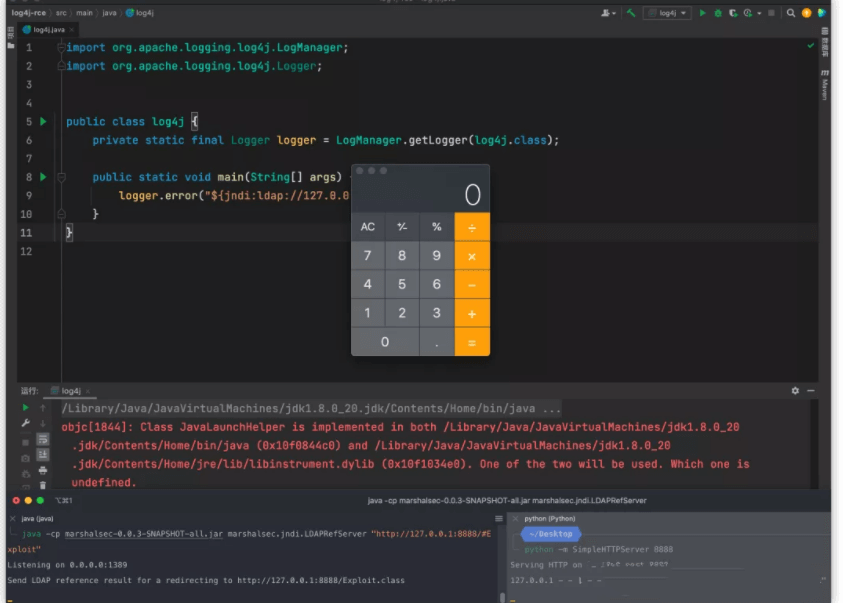This screenshot has width=843, height=603.
Task: Click the camera thread dump icon
Action: (25, 458)
